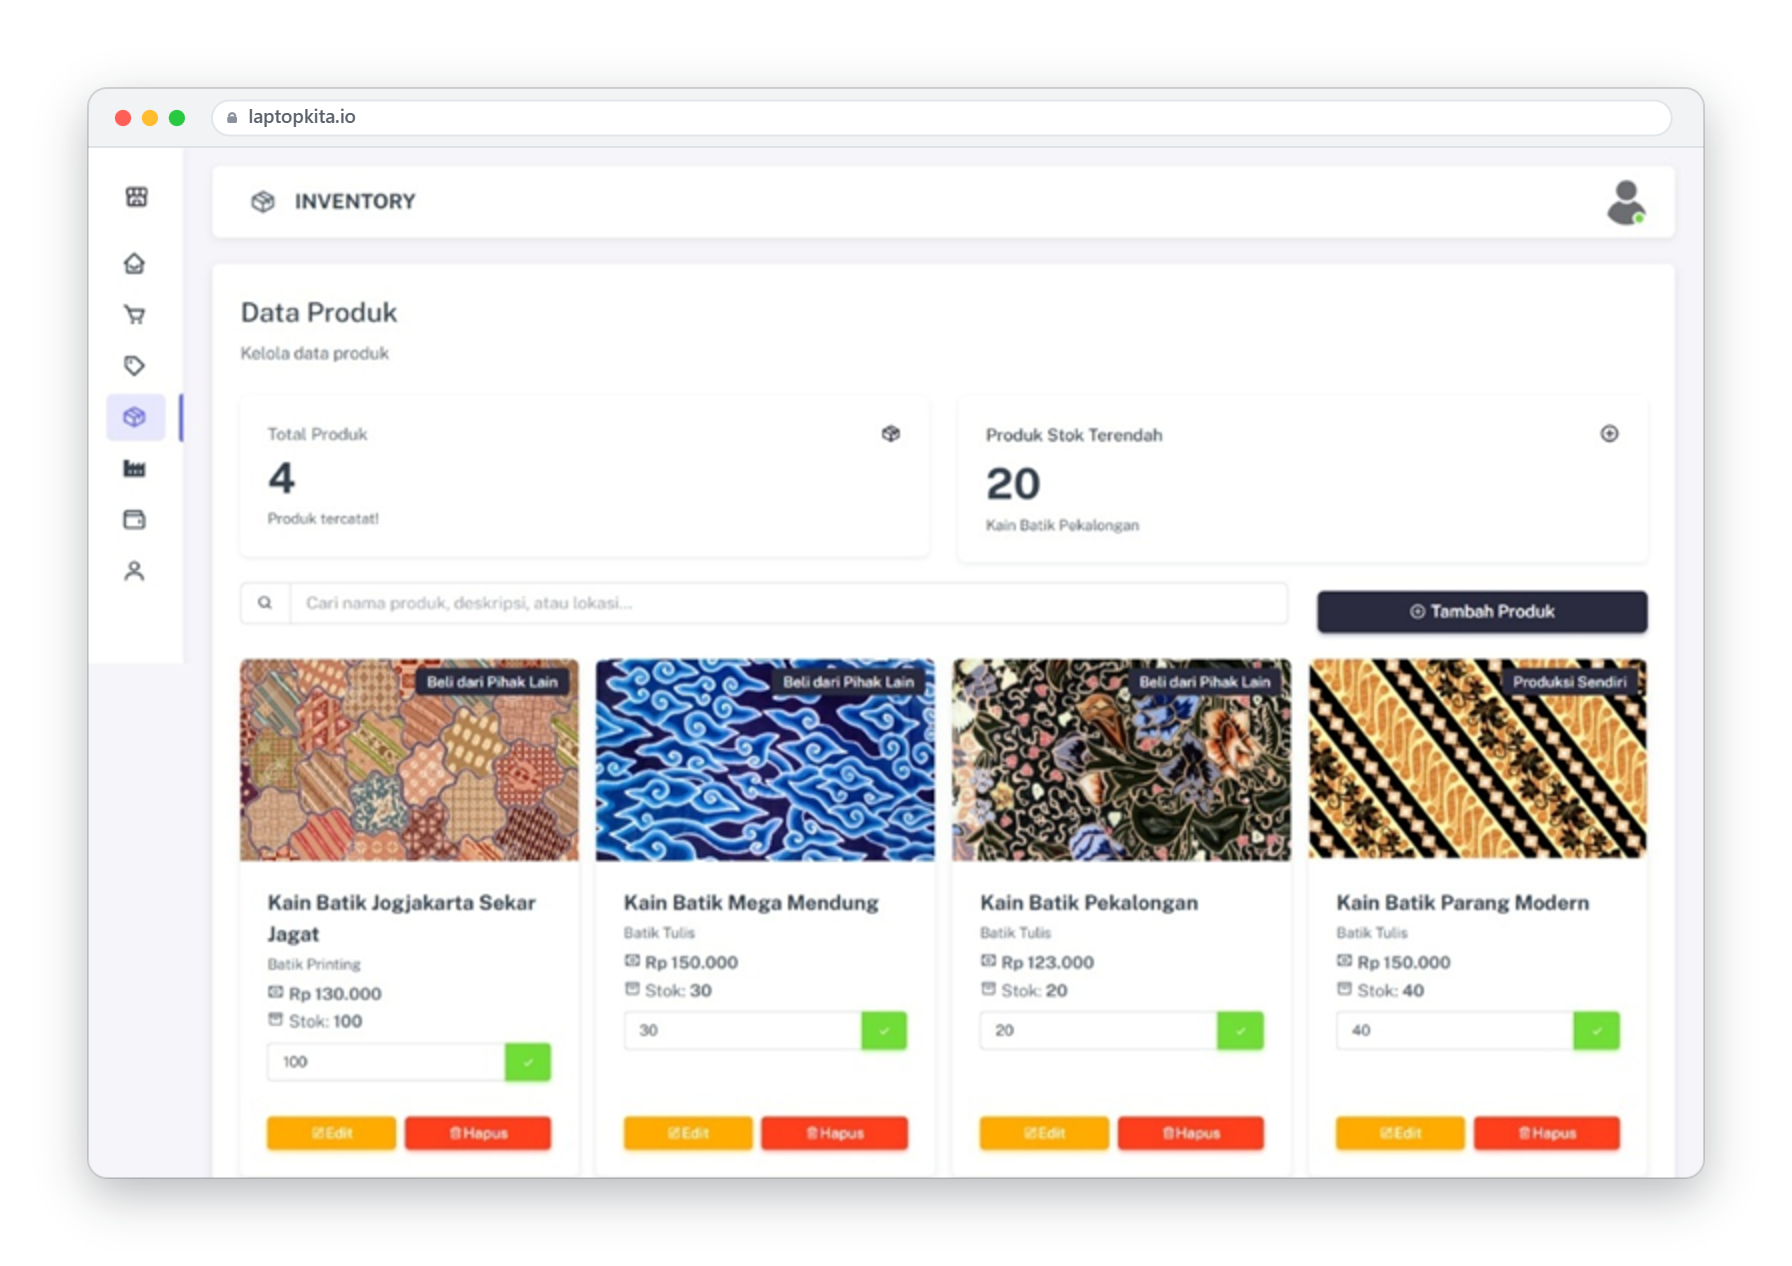Click the Rp 123.000 price text

pyautogui.click(x=1047, y=962)
